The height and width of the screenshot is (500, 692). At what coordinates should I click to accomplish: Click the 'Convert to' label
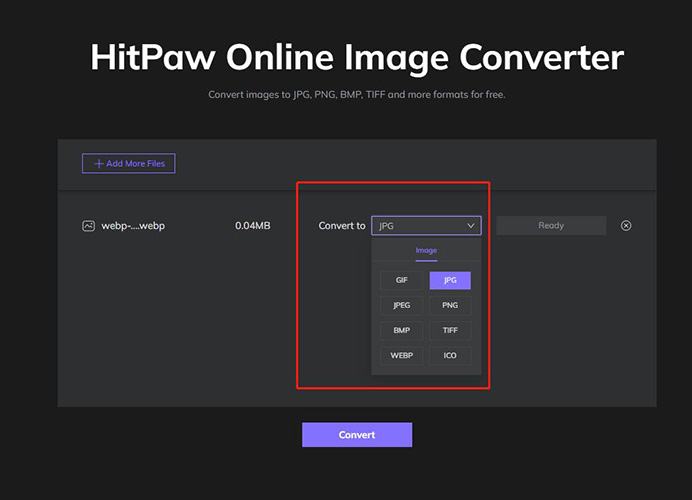click(342, 226)
